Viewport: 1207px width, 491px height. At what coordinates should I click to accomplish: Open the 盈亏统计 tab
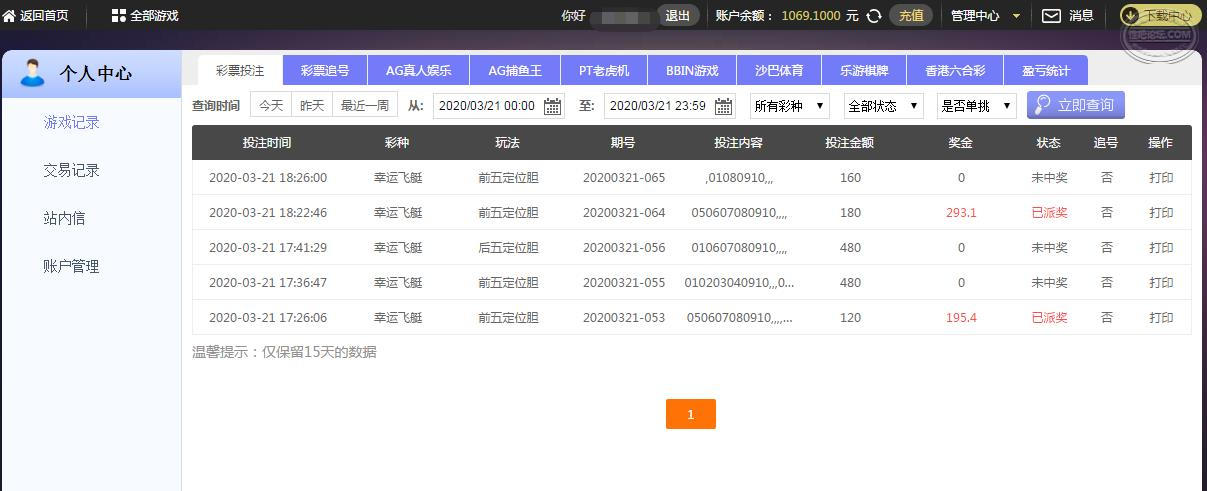pyautogui.click(x=1046, y=71)
